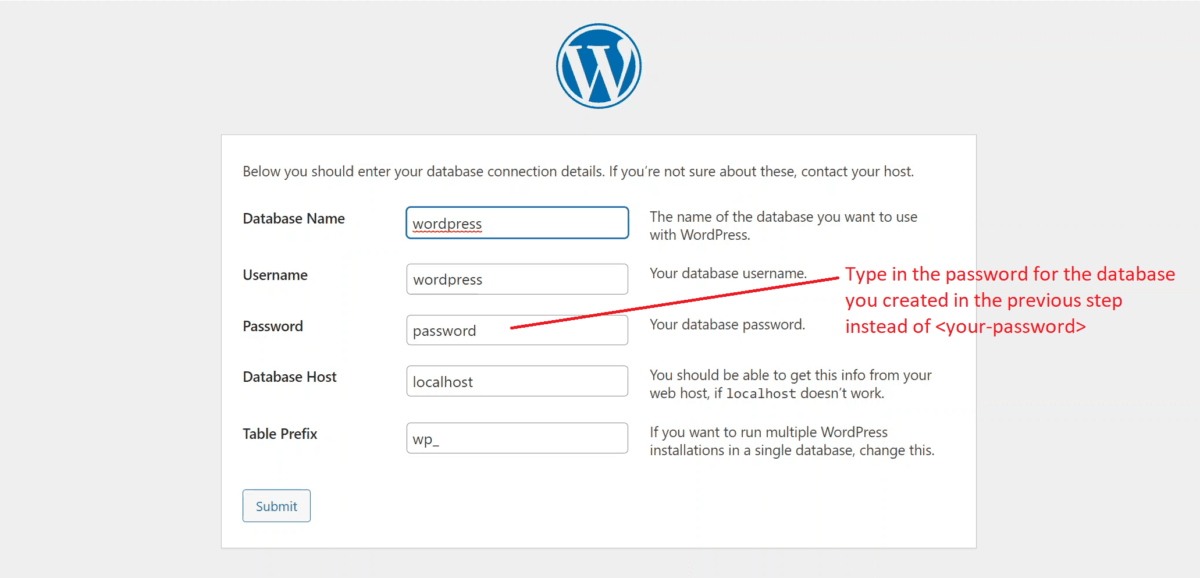Select the hint "Your database password."
This screenshot has height=578, width=1200.
tap(727, 324)
